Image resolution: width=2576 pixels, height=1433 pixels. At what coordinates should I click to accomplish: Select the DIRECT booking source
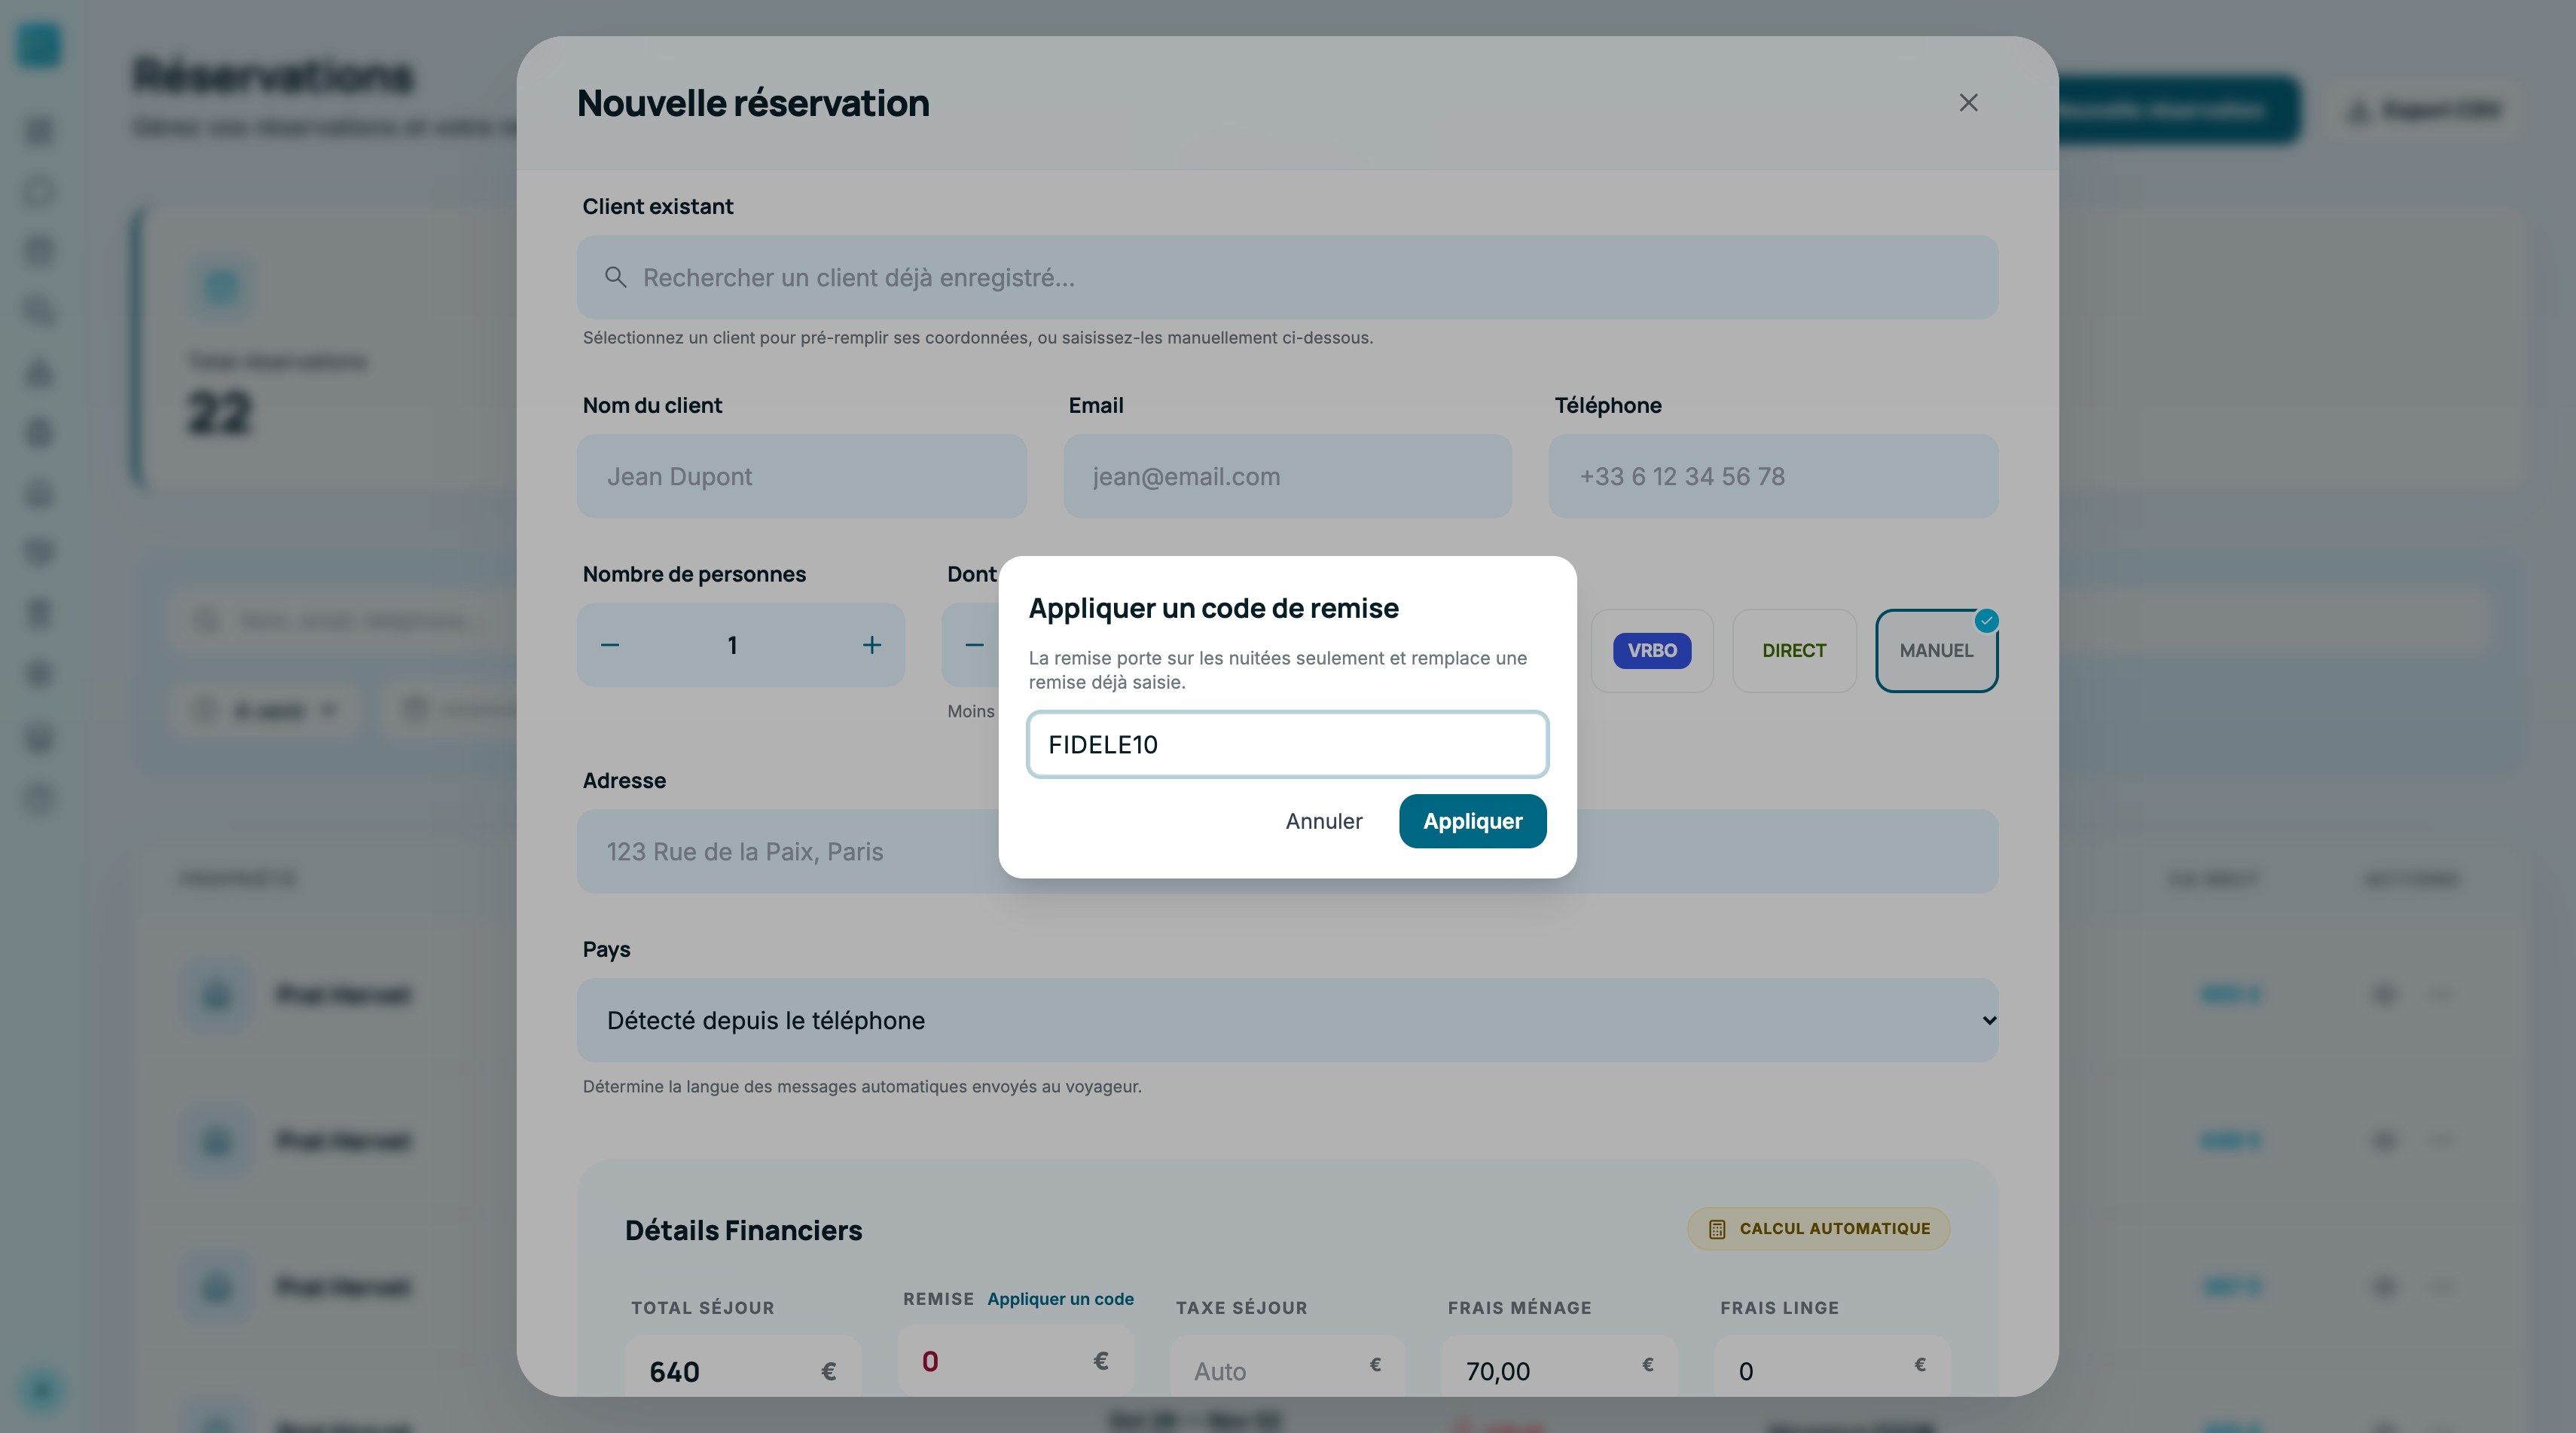pos(1794,651)
